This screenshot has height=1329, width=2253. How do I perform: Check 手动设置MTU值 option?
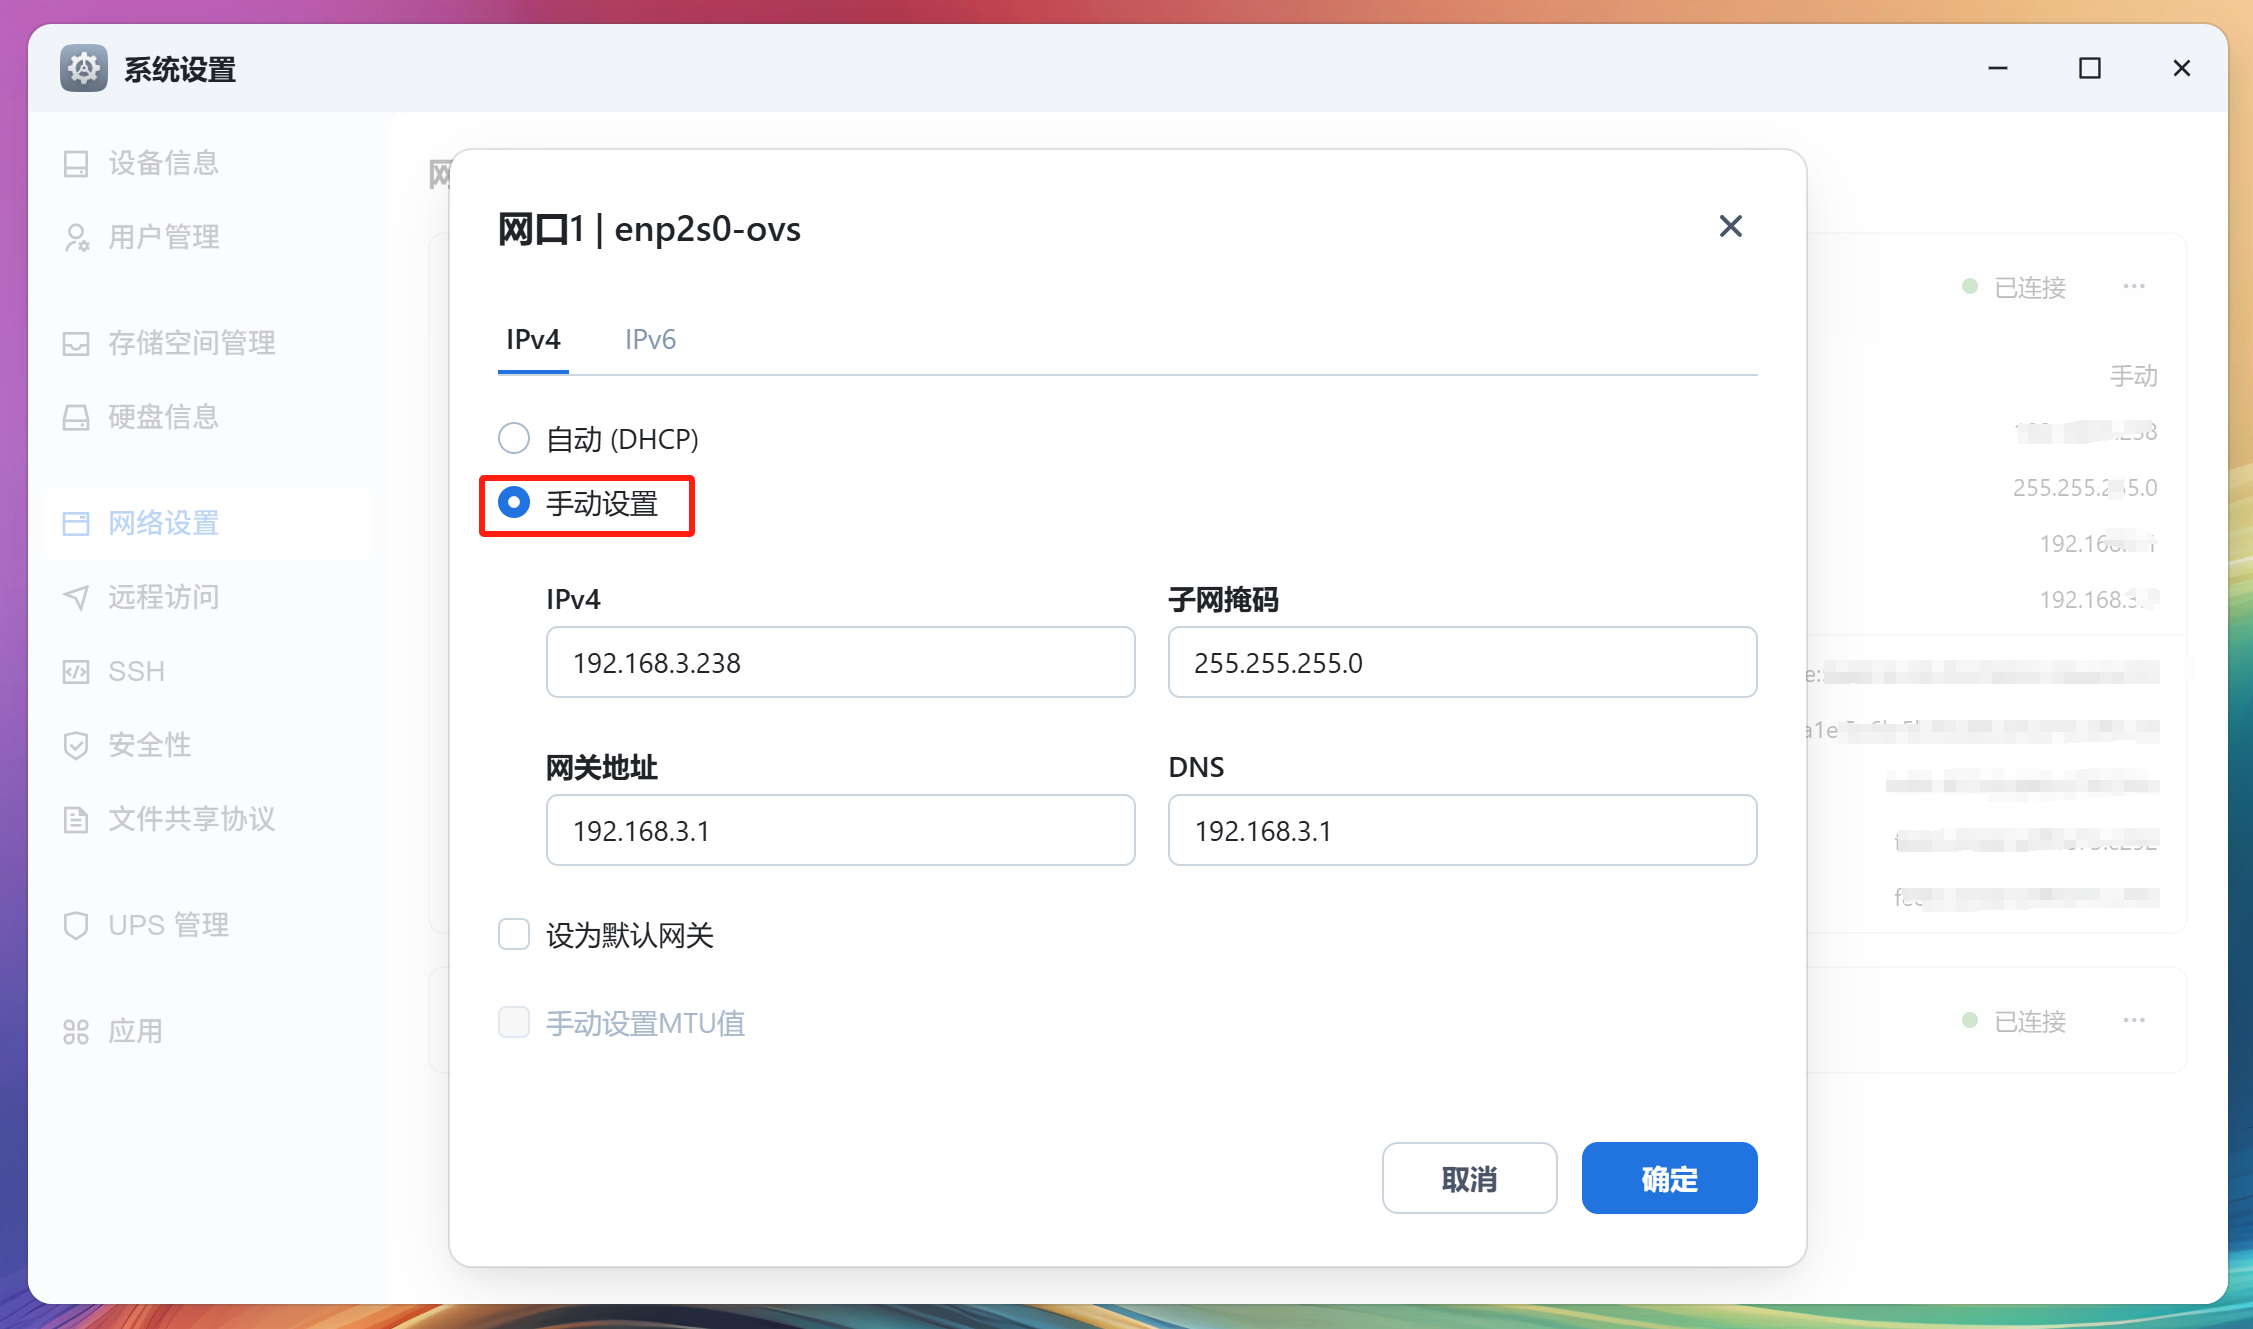tap(513, 1022)
